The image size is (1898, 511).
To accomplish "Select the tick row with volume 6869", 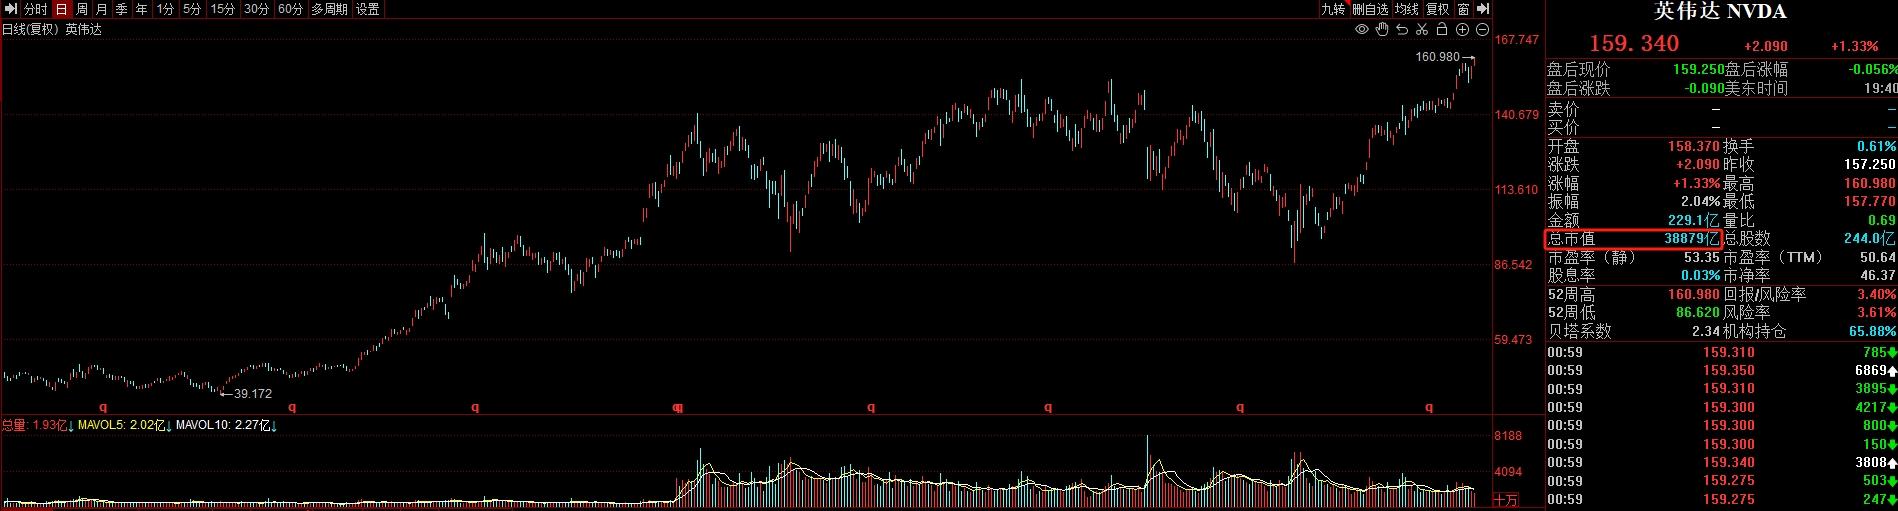I will (1721, 371).
